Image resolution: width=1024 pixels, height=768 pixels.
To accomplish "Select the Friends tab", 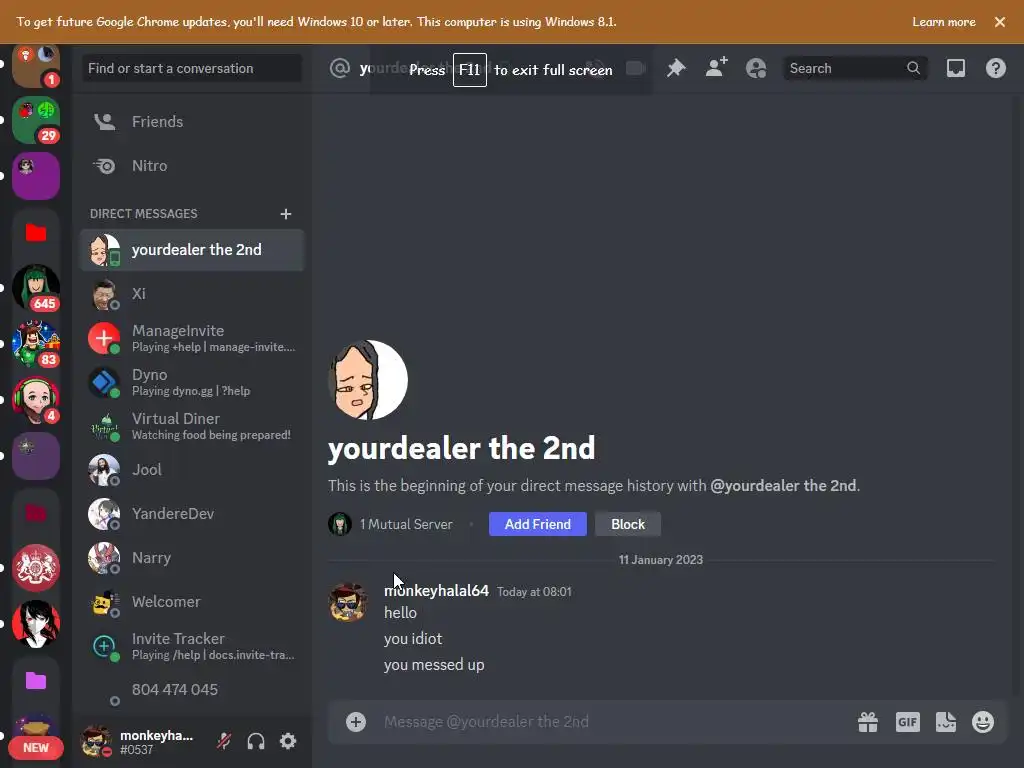I will click(192, 121).
